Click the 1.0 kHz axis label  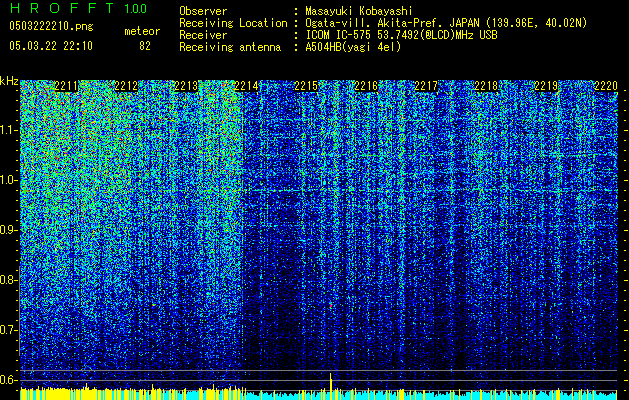(9, 180)
